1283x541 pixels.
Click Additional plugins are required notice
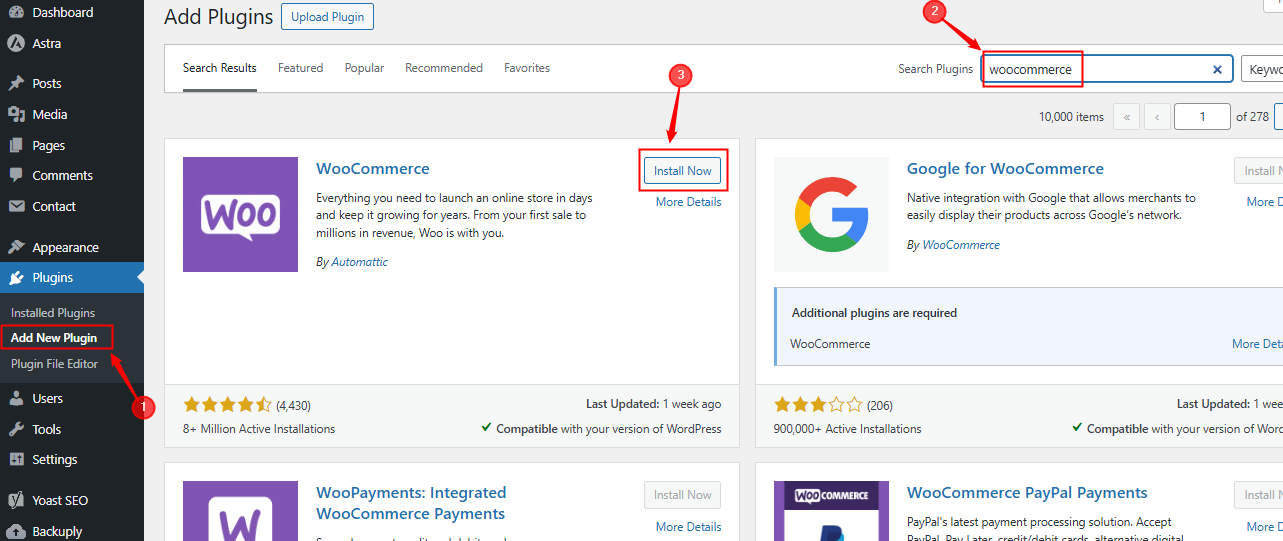[874, 313]
